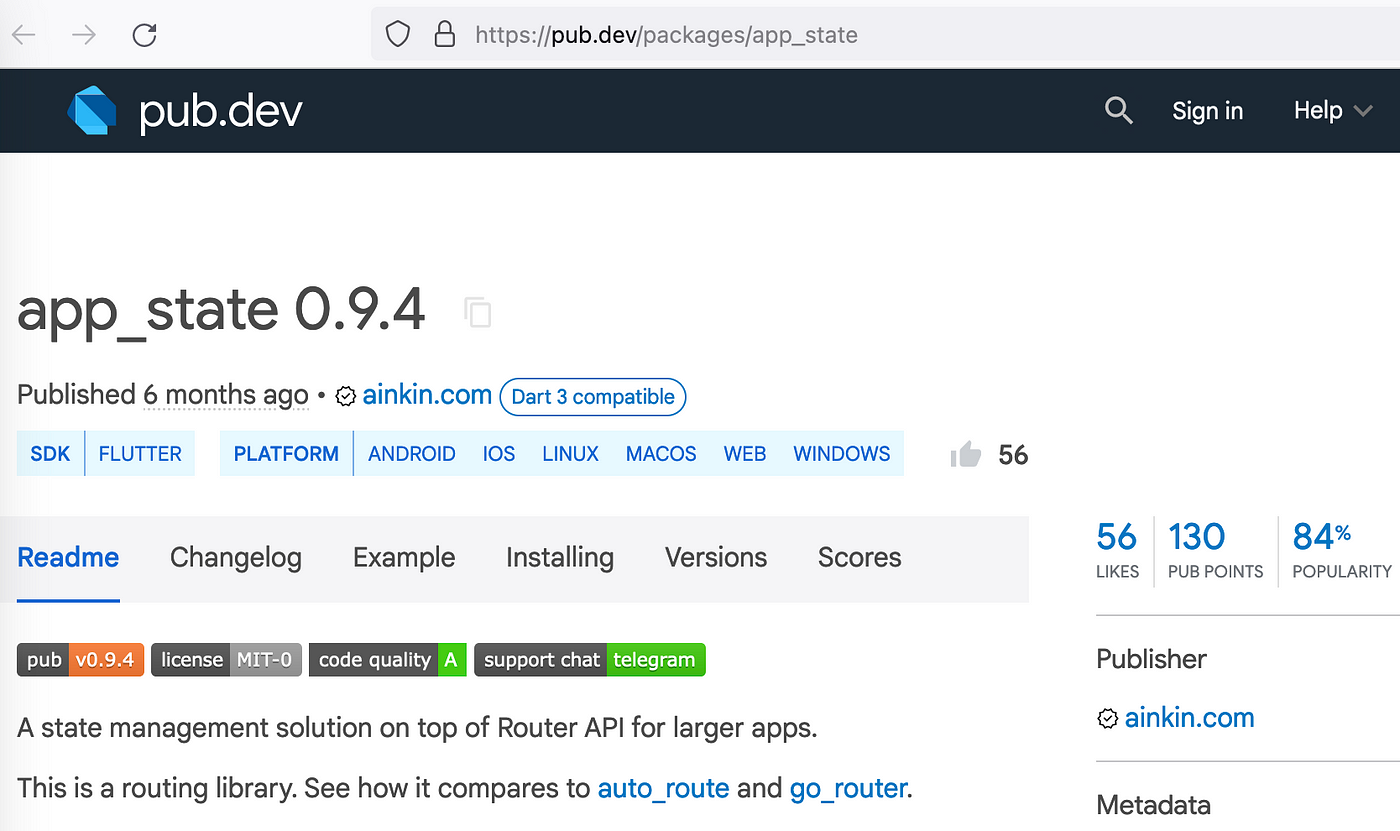This screenshot has width=1400, height=831.
Task: Click the ainkin.com link near the published date
Action: (427, 395)
